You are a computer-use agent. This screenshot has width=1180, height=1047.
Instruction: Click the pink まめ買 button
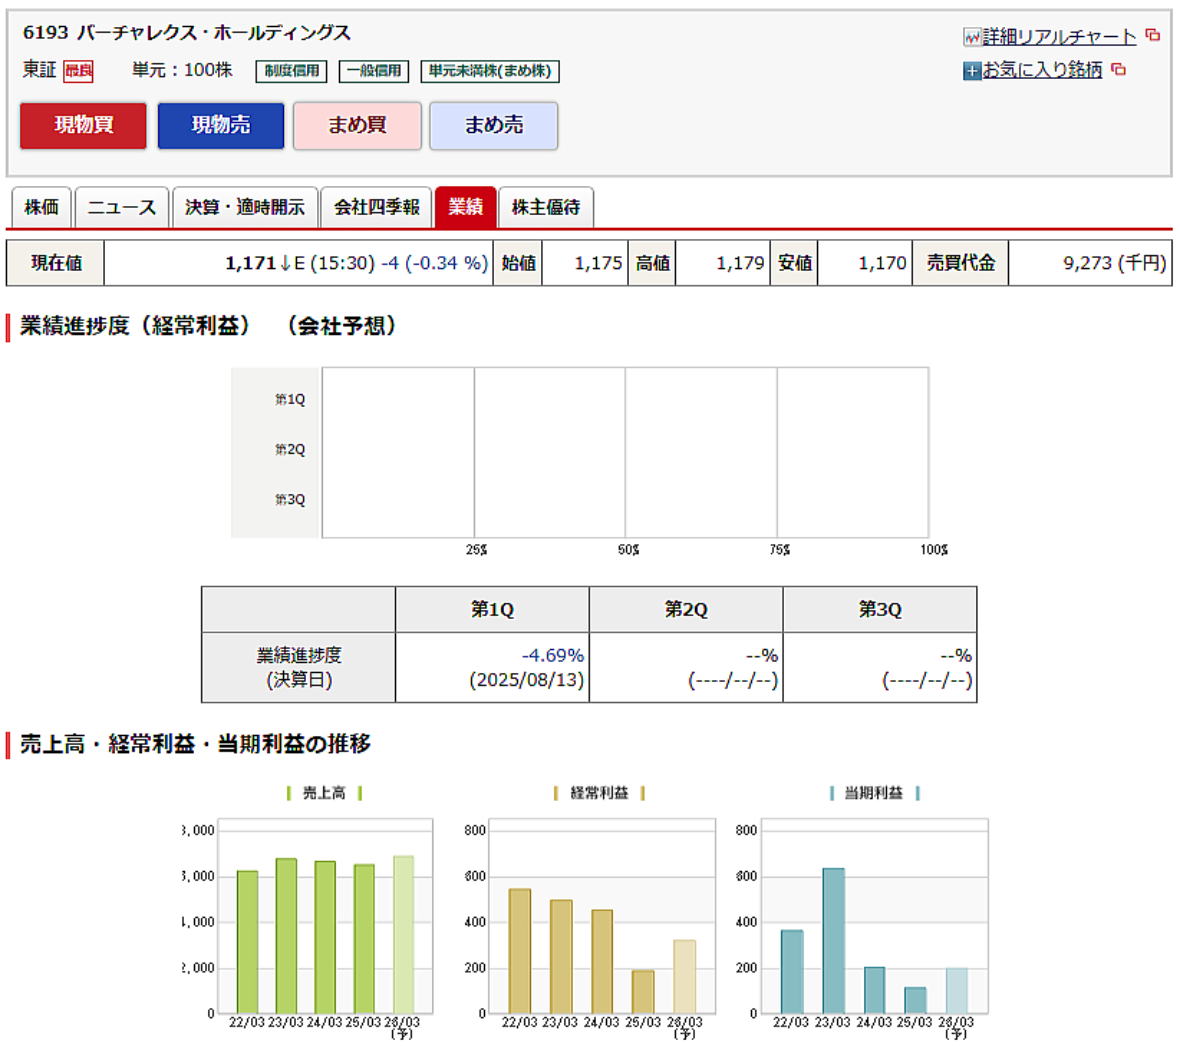(357, 126)
